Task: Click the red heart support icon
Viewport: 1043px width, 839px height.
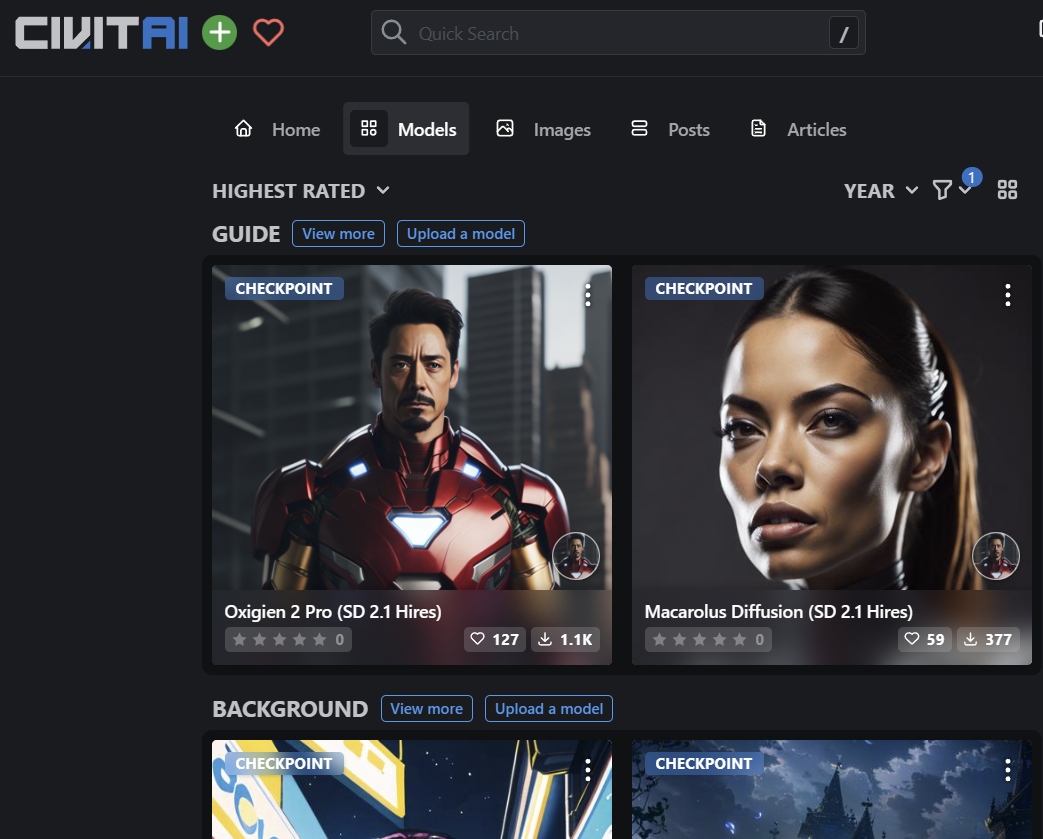Action: (x=268, y=33)
